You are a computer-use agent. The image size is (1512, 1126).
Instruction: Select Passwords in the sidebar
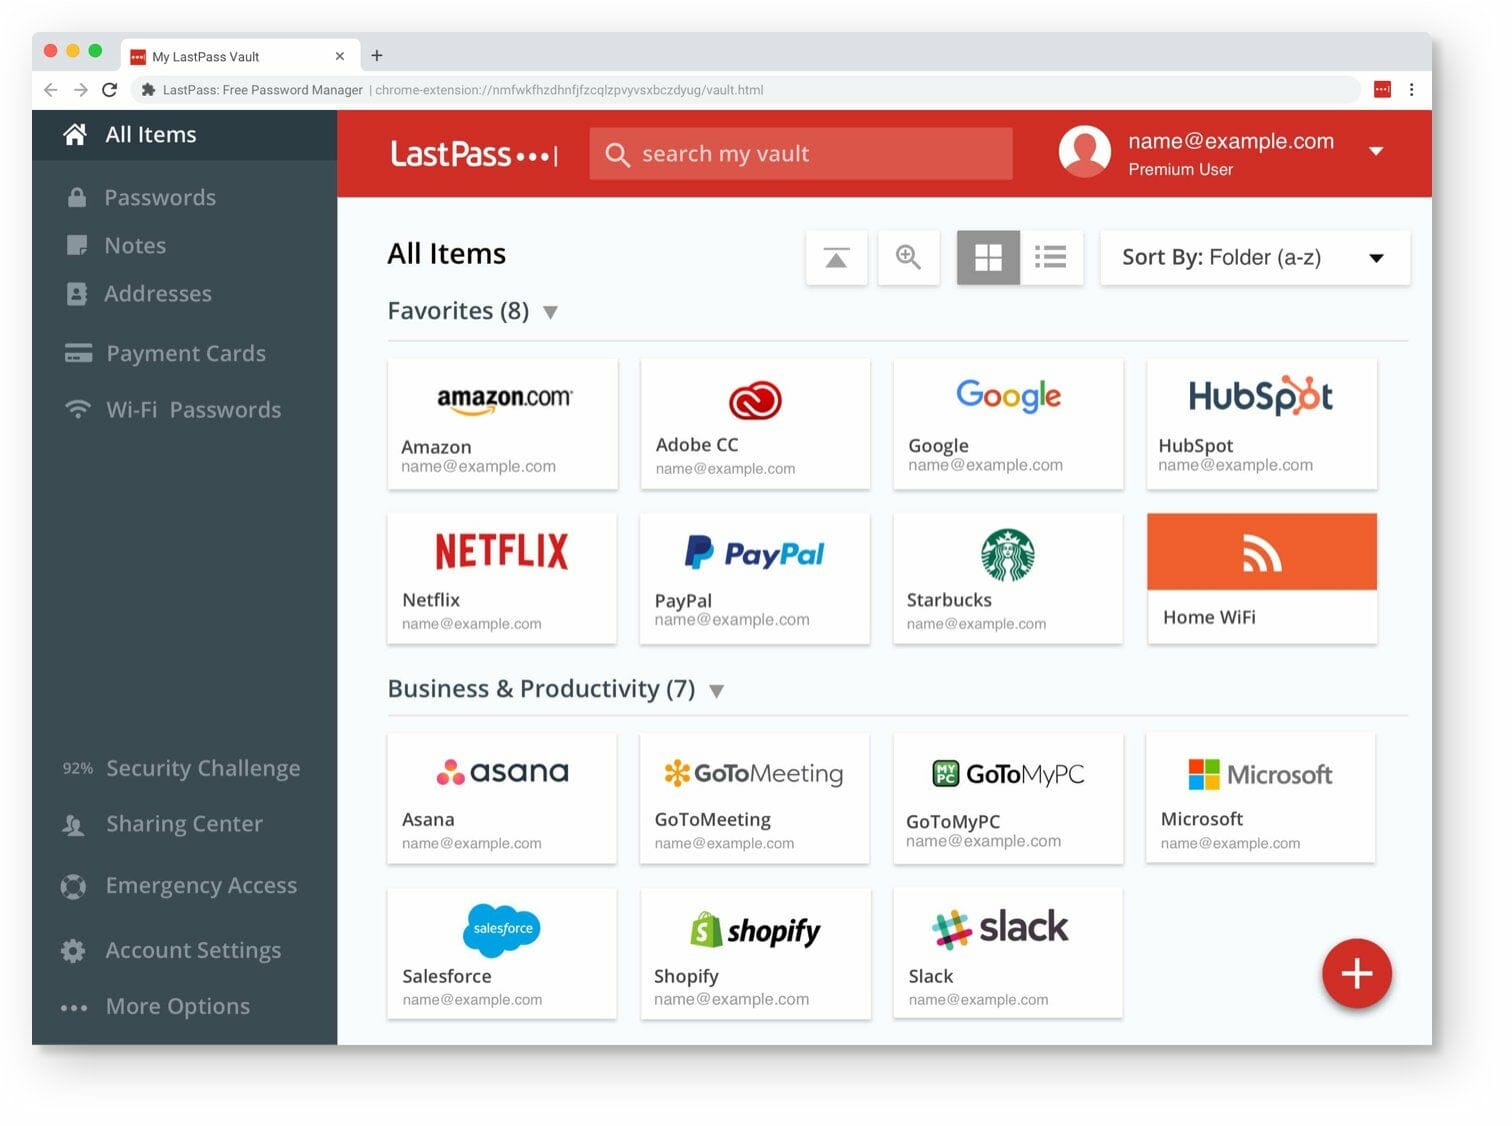(x=160, y=197)
